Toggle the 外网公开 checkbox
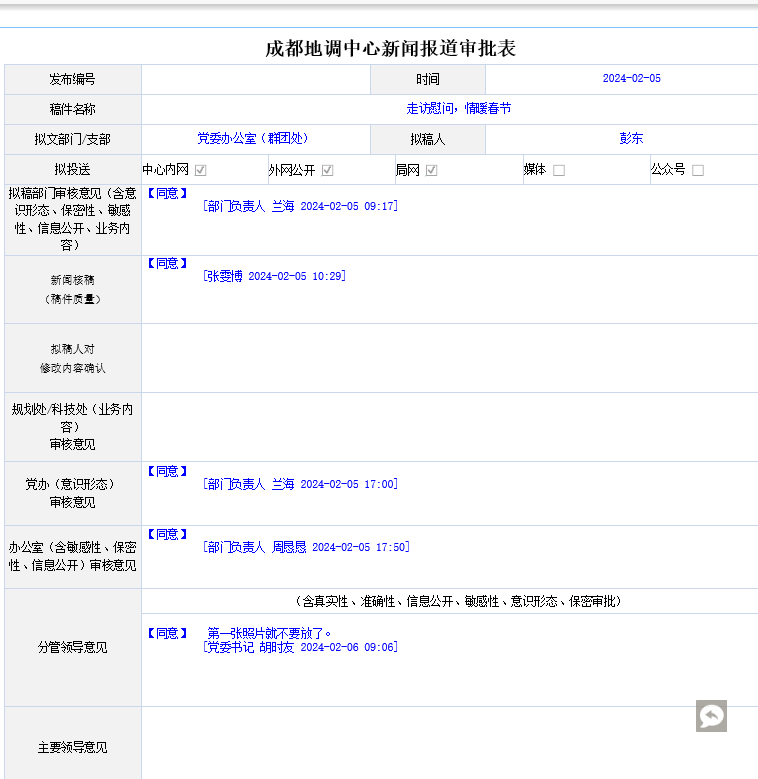The height and width of the screenshot is (779, 758). [x=327, y=170]
